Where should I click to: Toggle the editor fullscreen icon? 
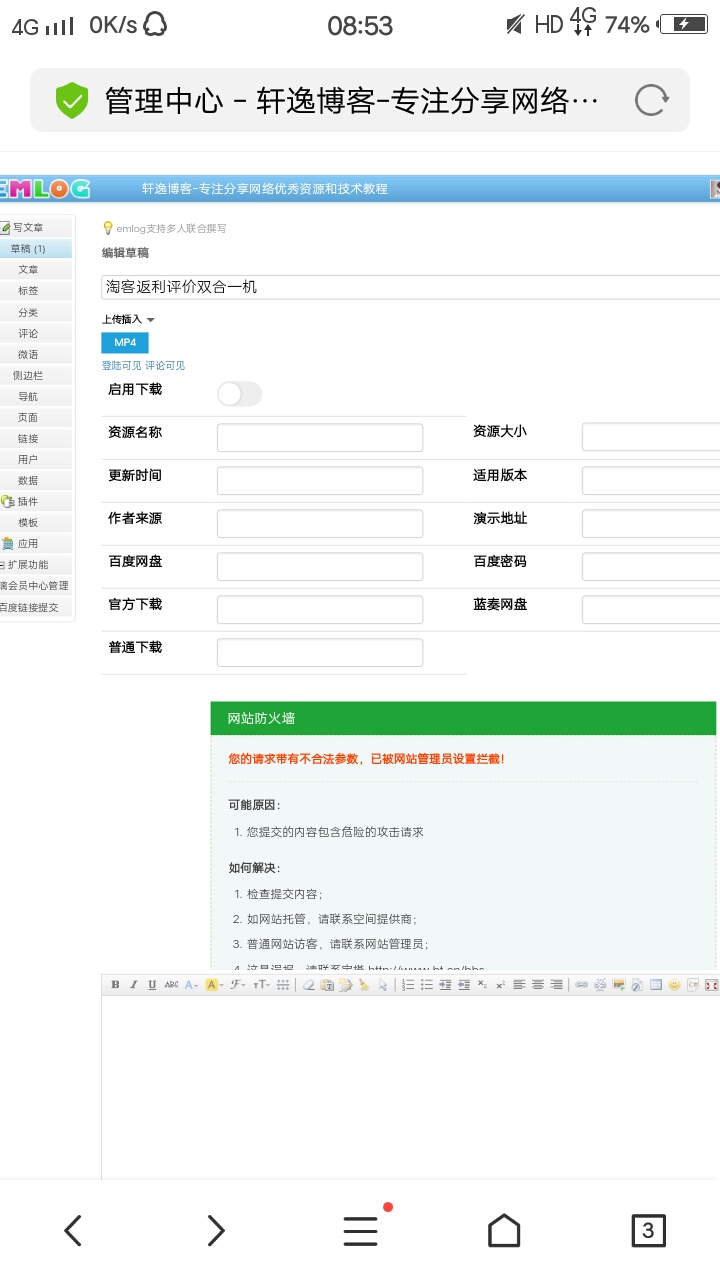pyautogui.click(x=711, y=985)
